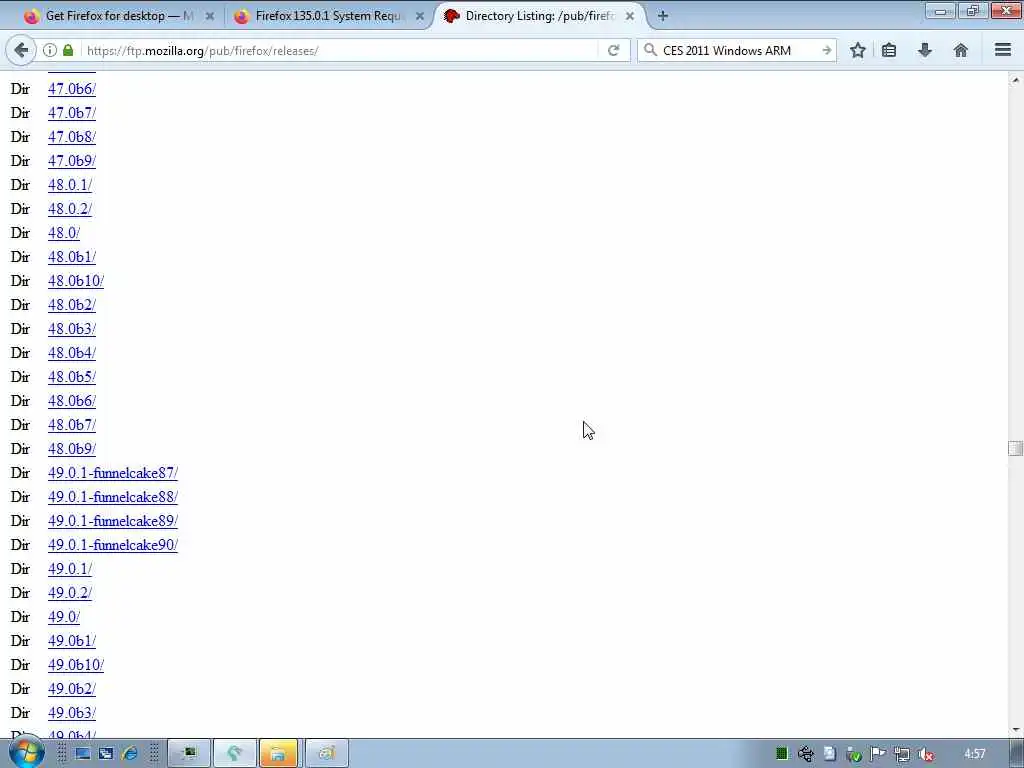This screenshot has height=768, width=1024.
Task: Reload the current page
Action: [613, 50]
